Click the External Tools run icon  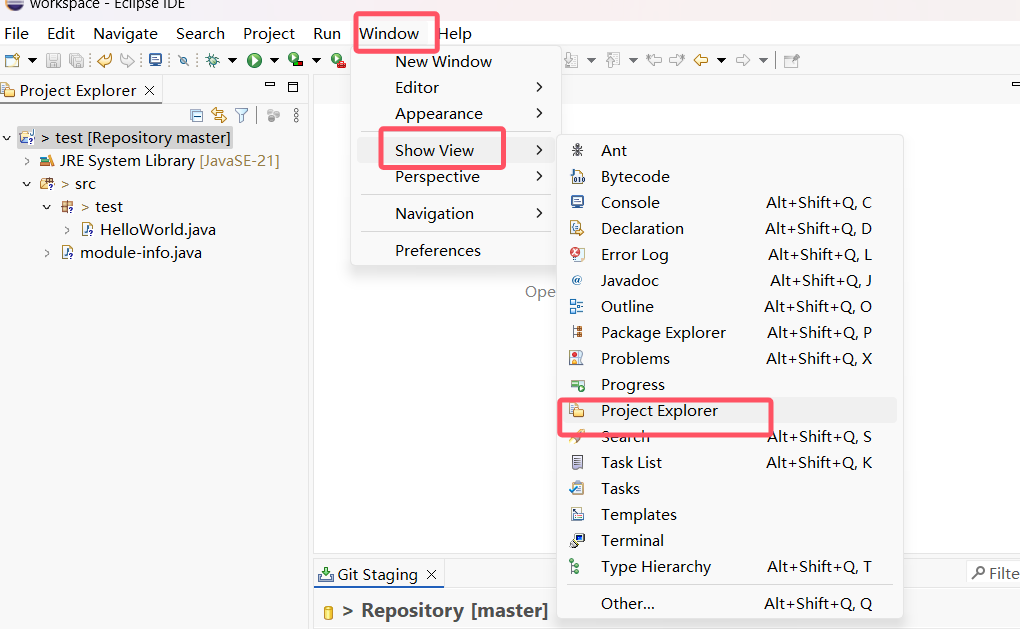click(x=338, y=60)
